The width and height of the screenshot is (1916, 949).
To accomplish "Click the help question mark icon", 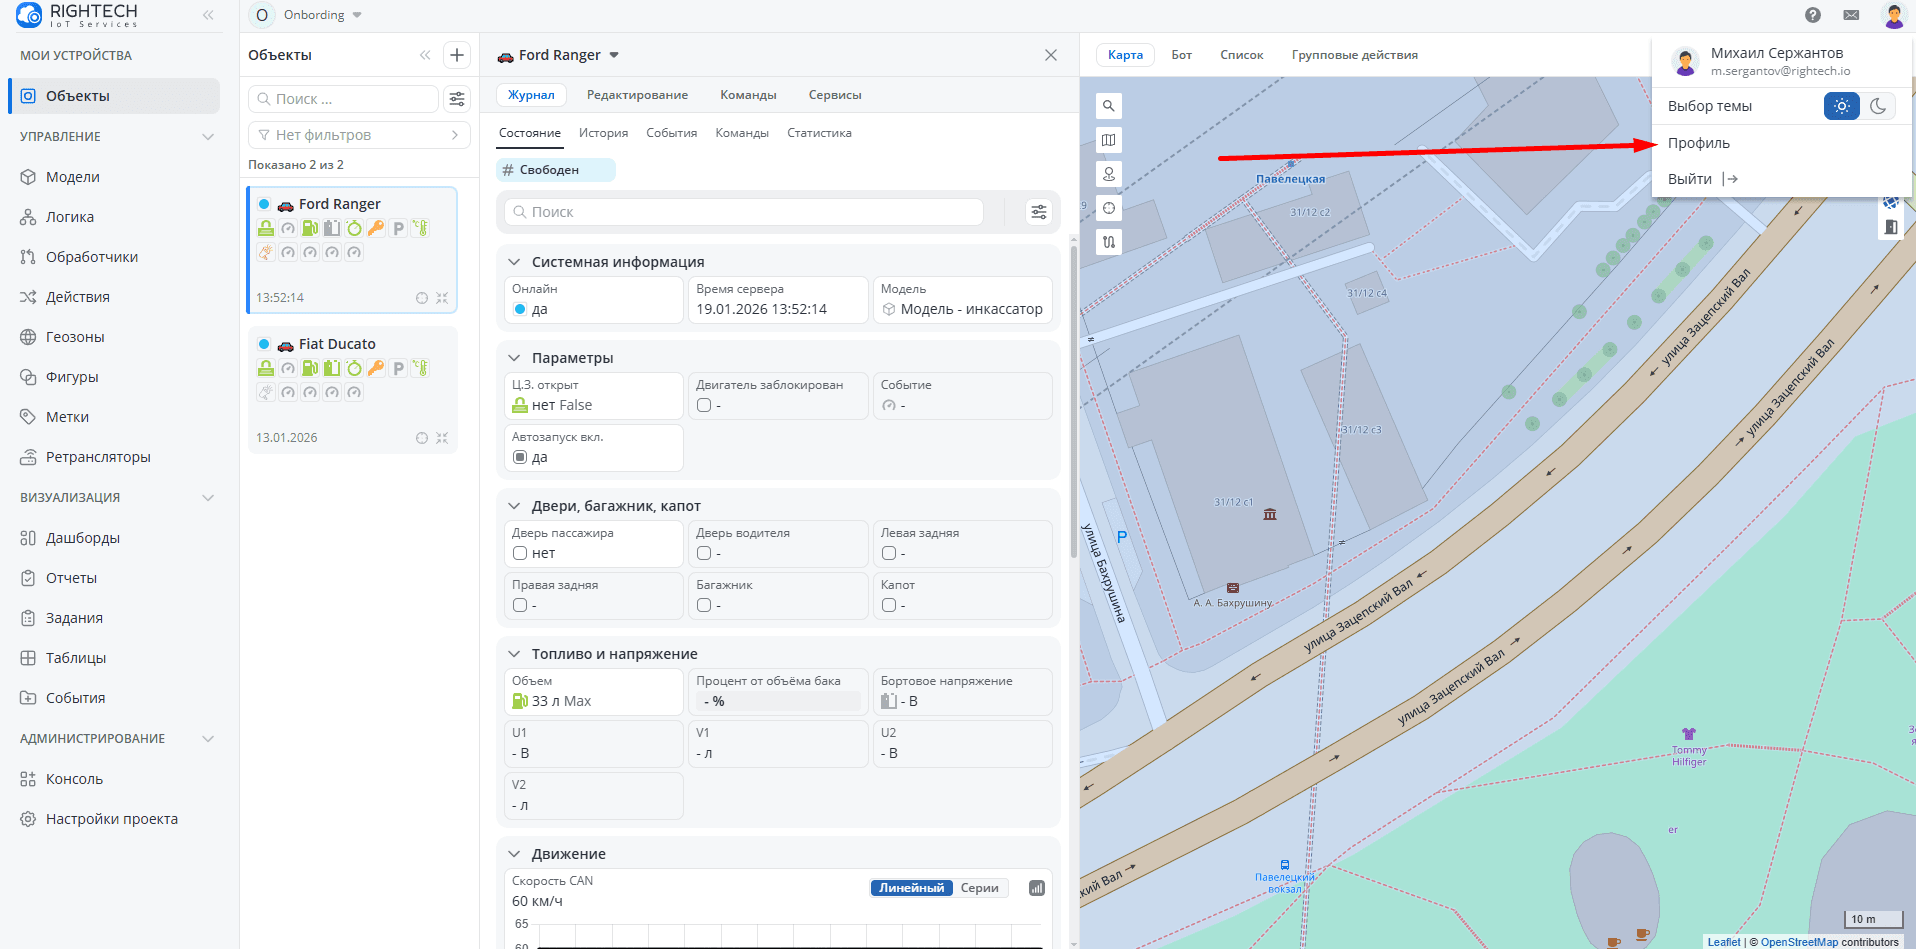I will [x=1812, y=15].
